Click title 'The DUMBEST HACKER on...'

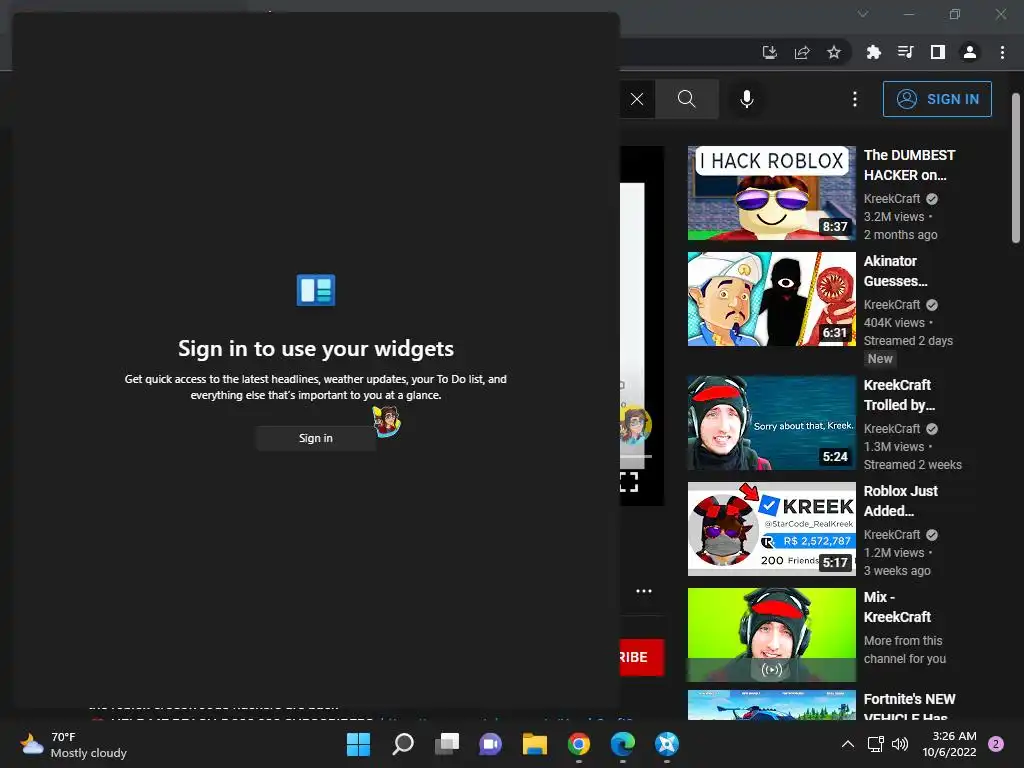tap(909, 165)
